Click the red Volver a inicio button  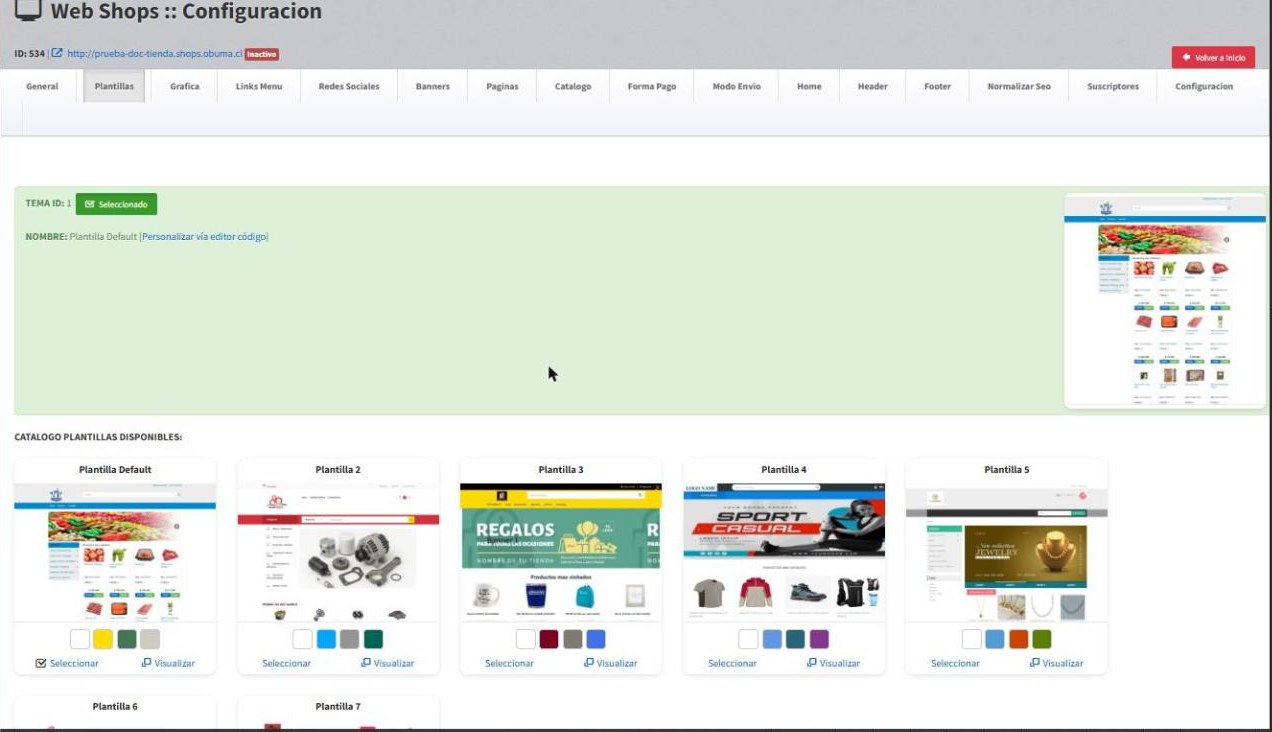coord(1213,58)
